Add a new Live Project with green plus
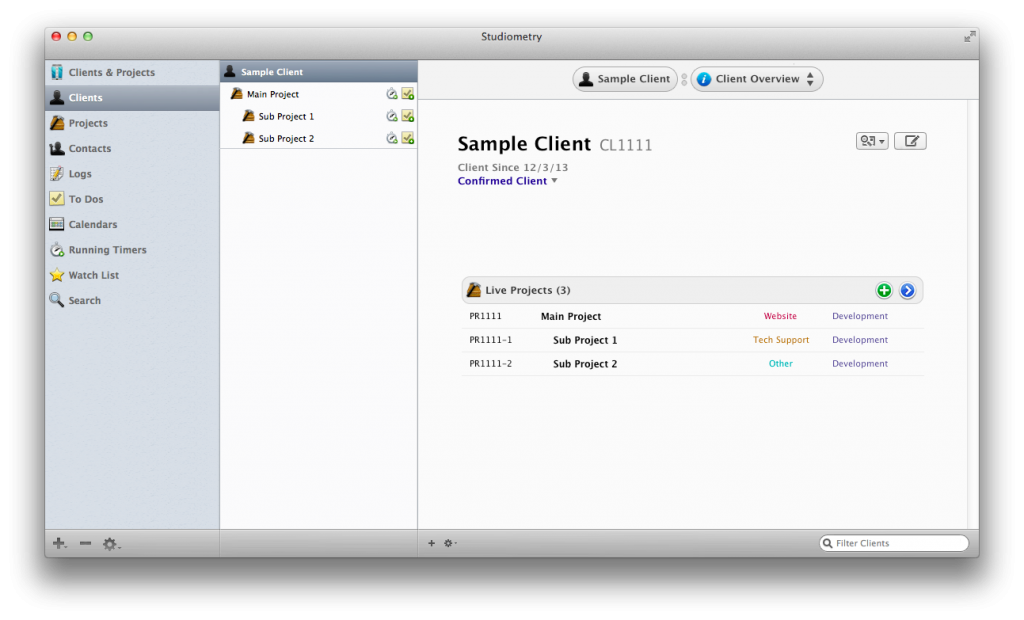This screenshot has width=1024, height=620. pos(884,290)
